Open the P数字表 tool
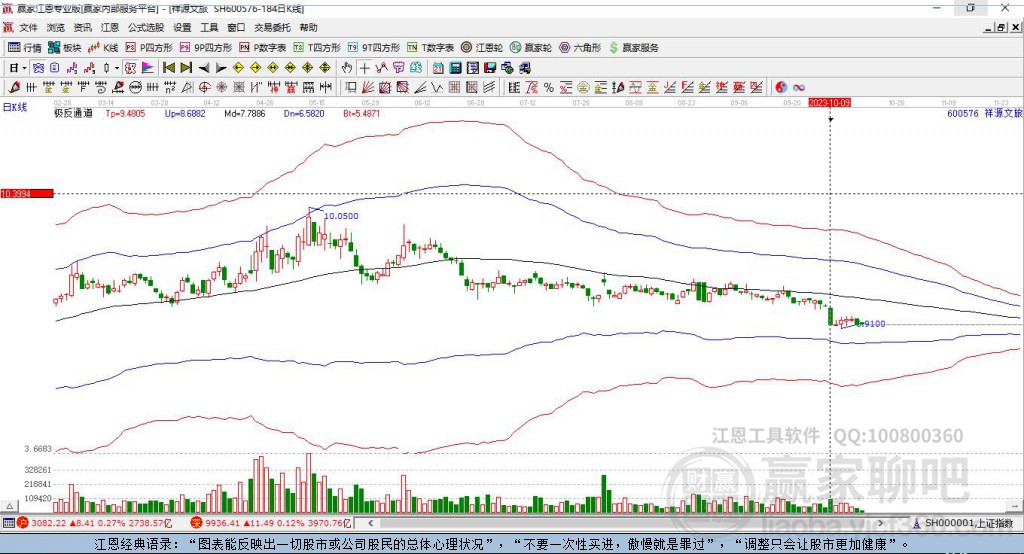The image size is (1024, 554). click(263, 48)
